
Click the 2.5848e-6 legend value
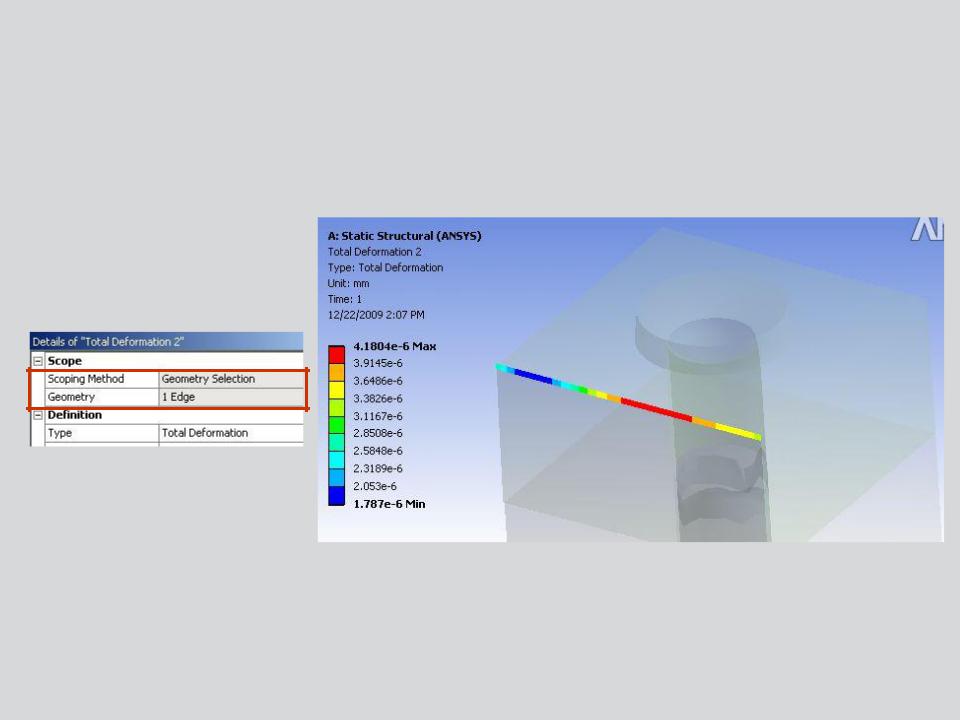point(378,451)
